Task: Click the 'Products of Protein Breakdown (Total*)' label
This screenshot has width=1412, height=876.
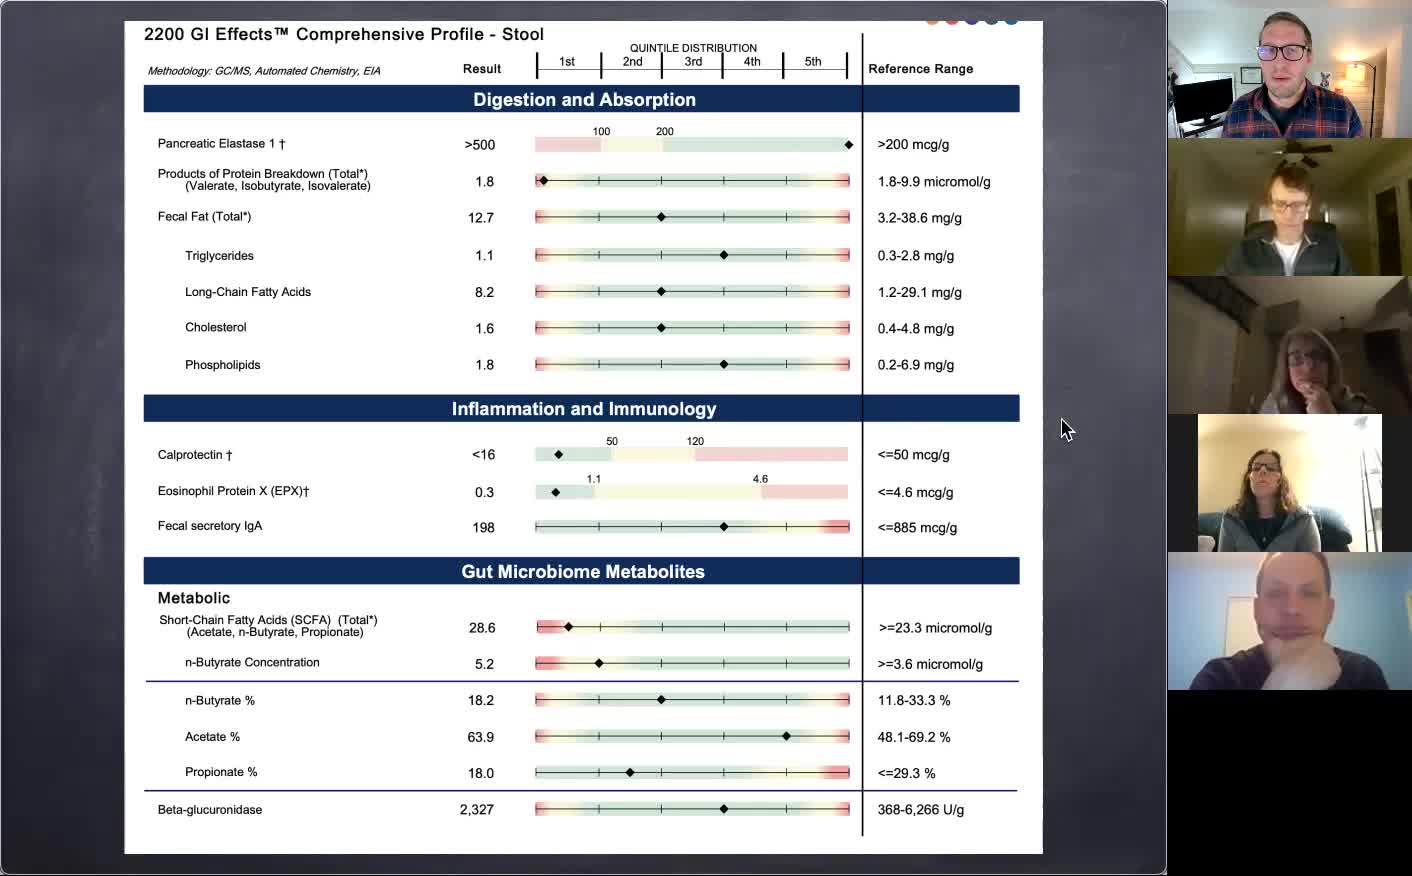Action: 262,174
